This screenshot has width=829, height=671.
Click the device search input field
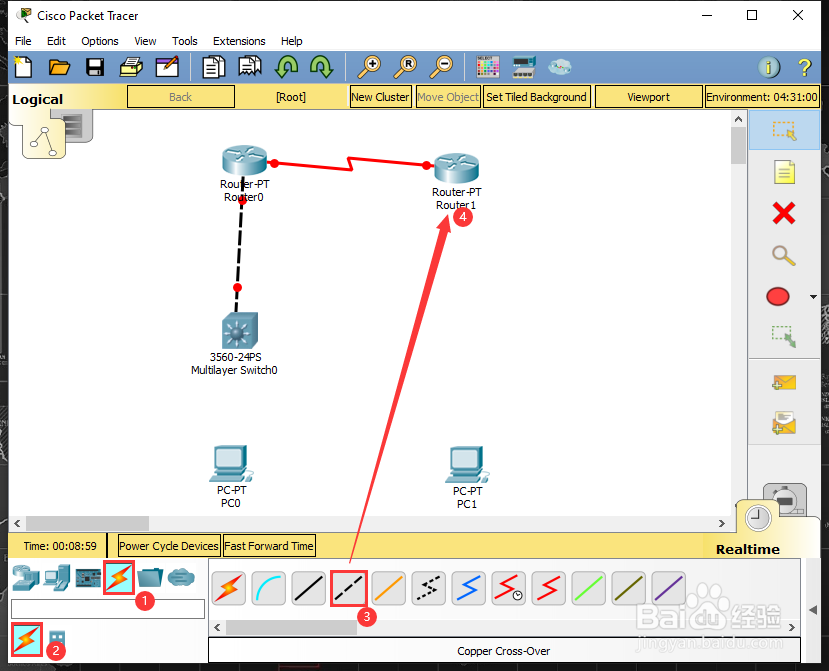[108, 609]
